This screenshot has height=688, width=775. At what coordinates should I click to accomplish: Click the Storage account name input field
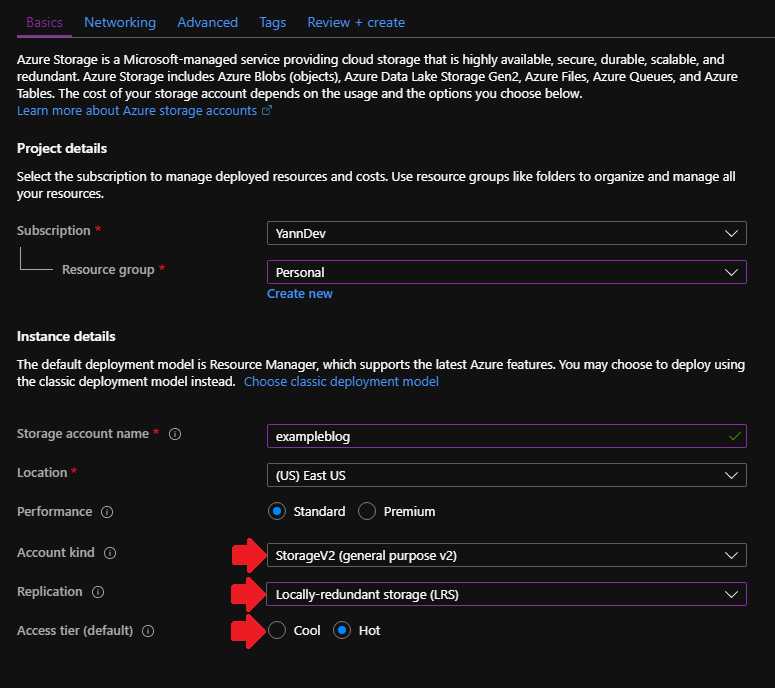(x=495, y=436)
